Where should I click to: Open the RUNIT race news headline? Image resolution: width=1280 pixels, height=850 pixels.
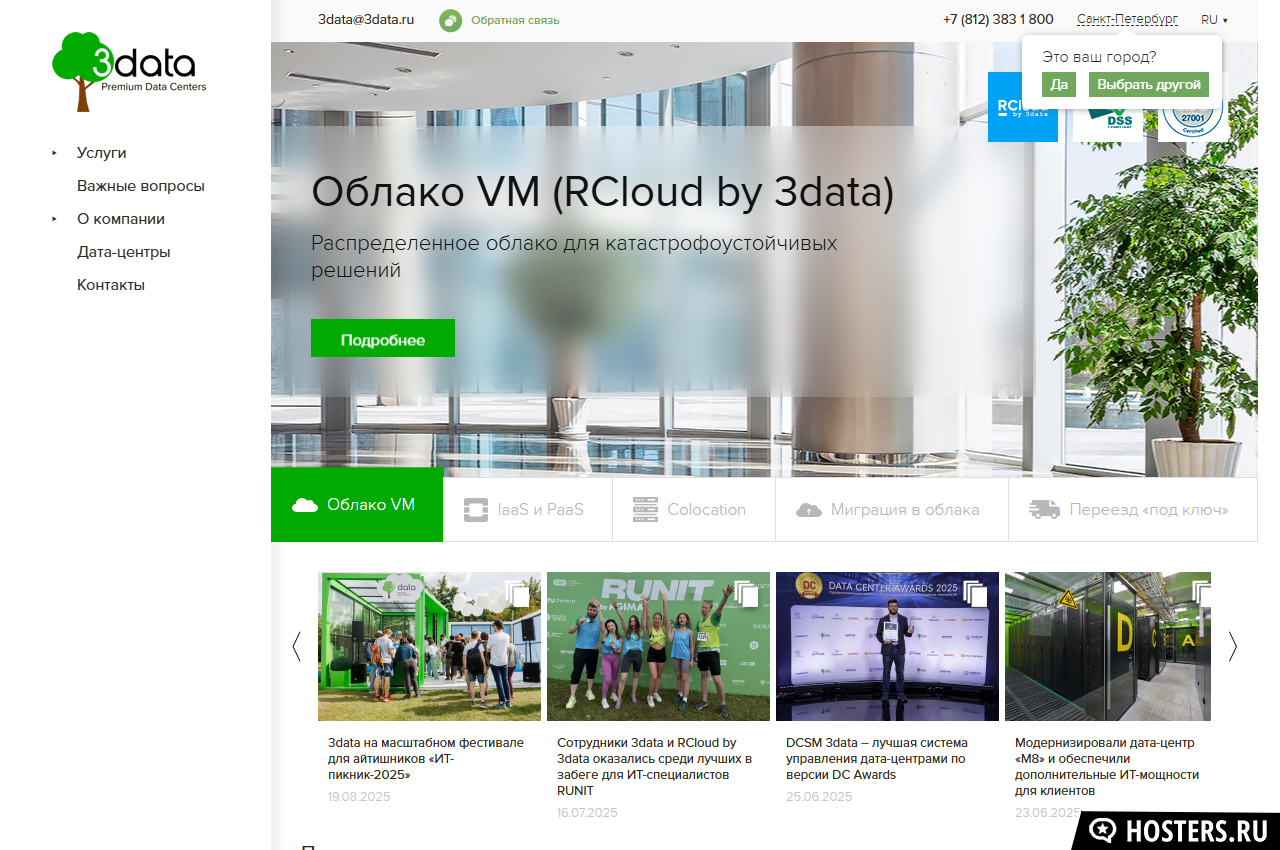[x=654, y=767]
